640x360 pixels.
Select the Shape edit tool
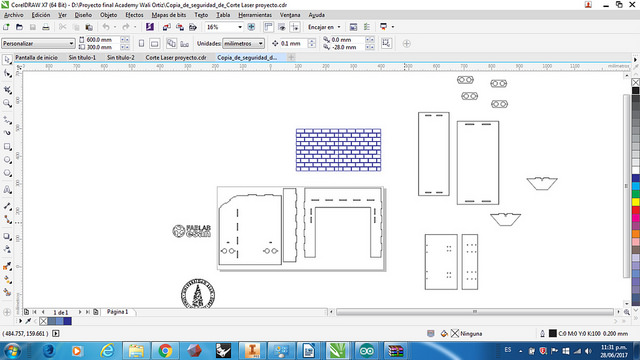(x=7, y=74)
